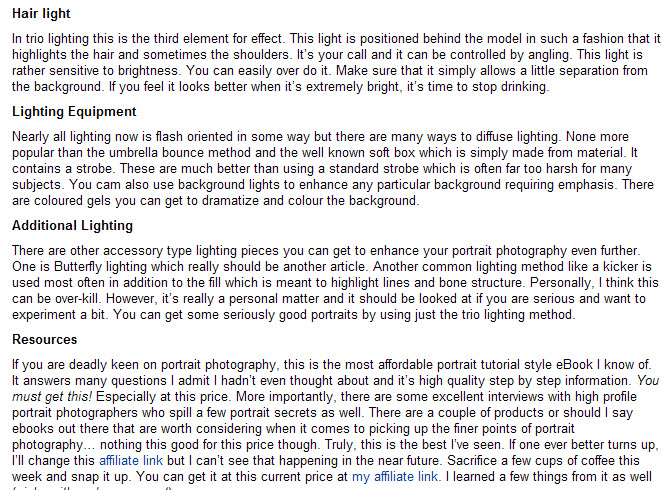Click the italic "You must get this!" text

(648, 381)
